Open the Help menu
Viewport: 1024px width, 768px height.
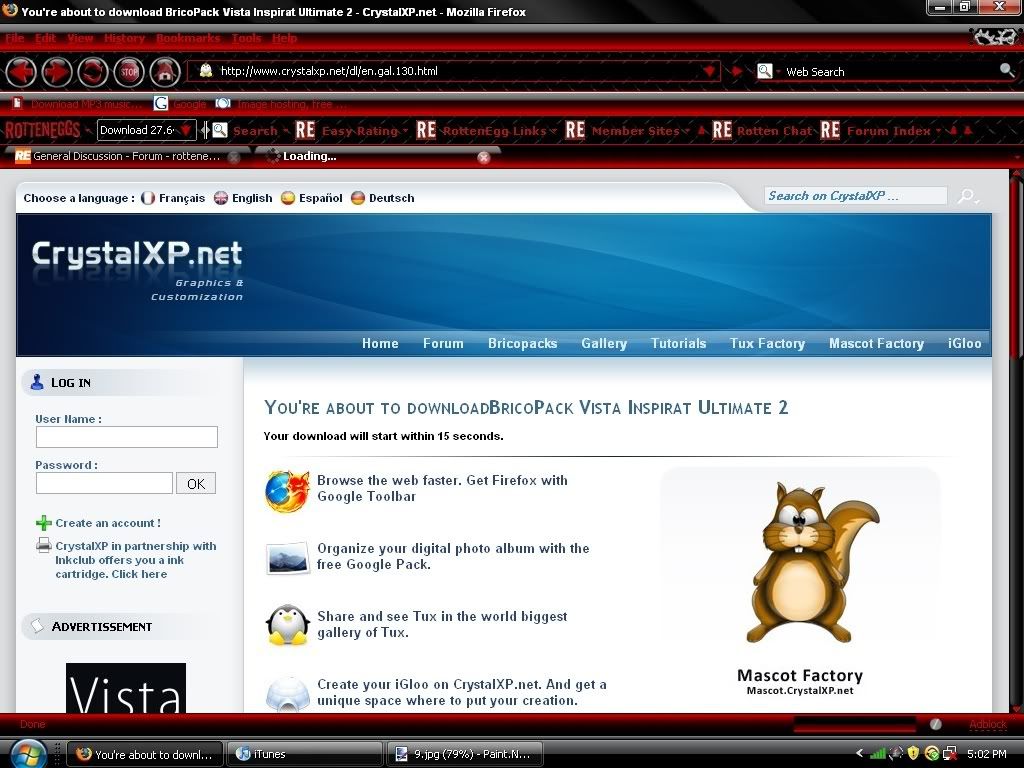(x=284, y=38)
